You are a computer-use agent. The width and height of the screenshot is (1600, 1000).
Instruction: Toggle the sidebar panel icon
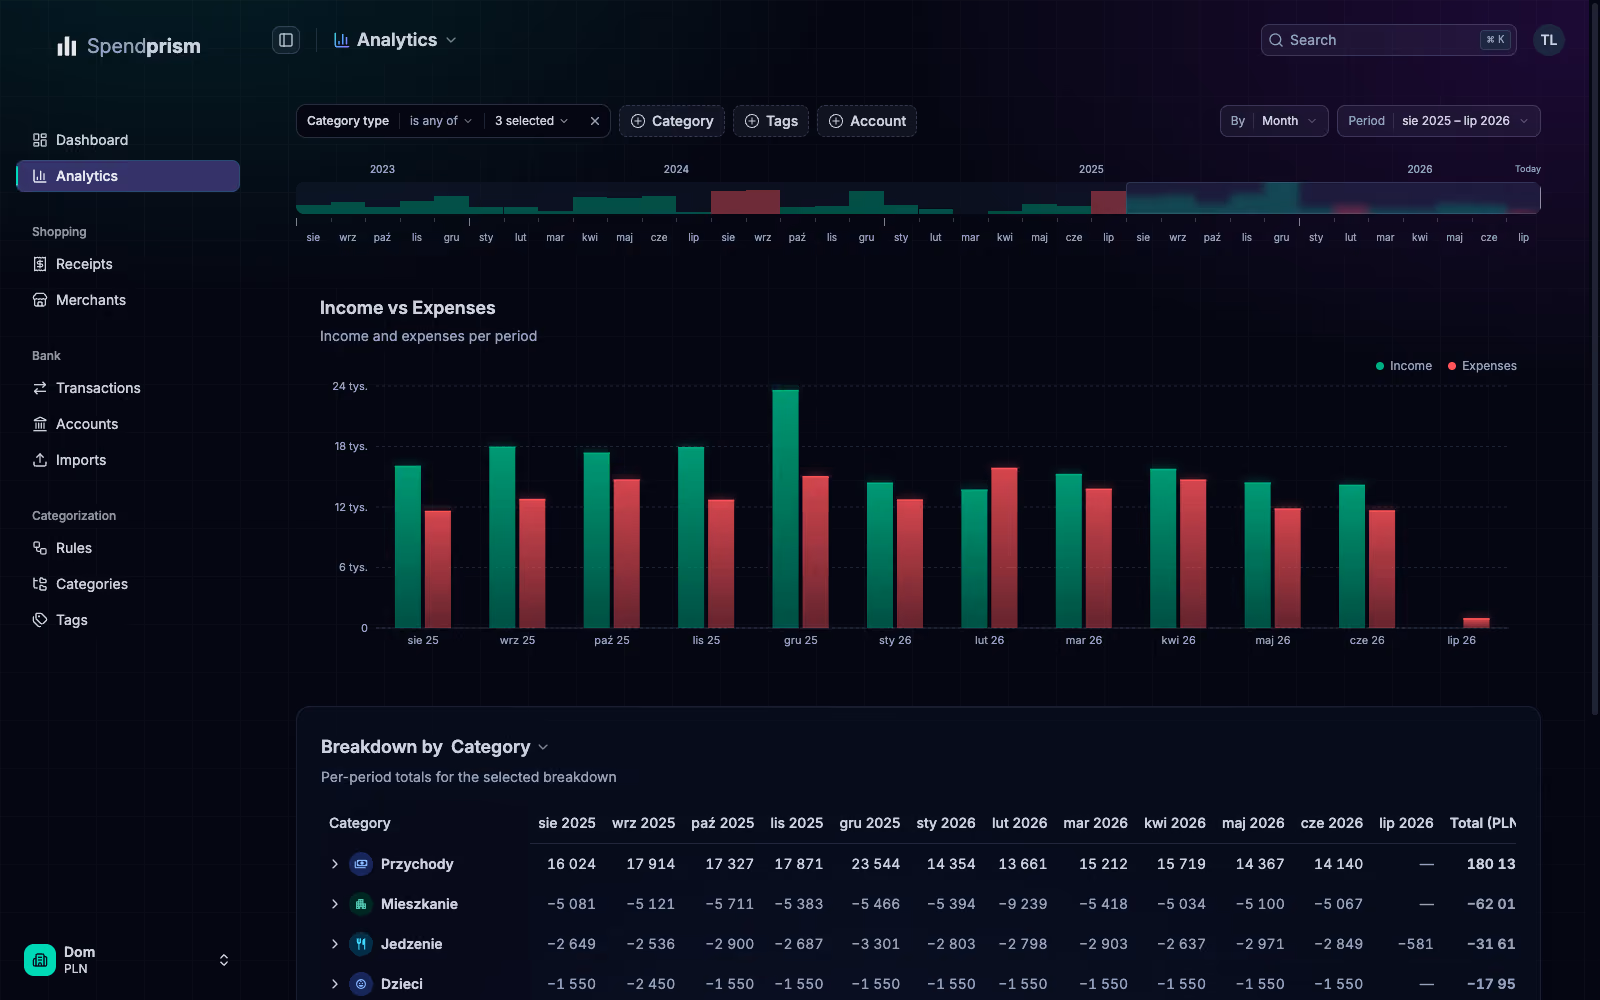[x=286, y=40]
